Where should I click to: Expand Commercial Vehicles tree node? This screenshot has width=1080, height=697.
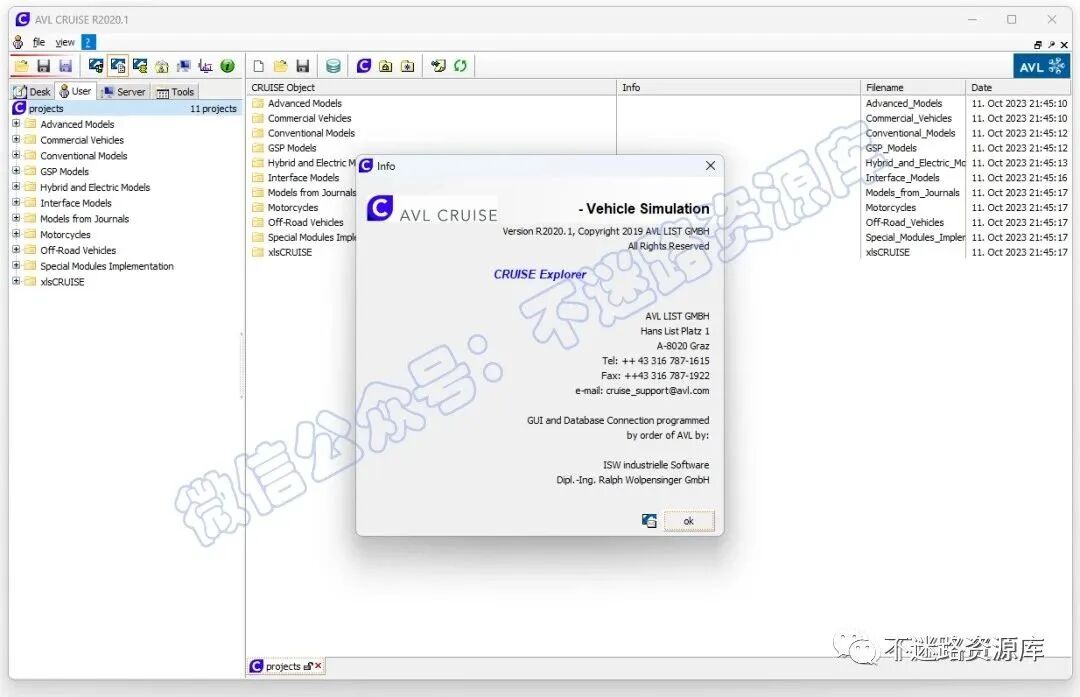16,139
